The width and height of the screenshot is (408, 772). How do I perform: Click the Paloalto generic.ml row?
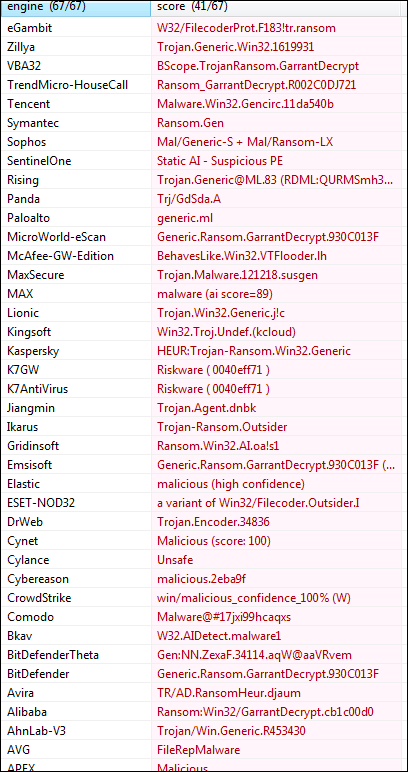[x=204, y=218]
